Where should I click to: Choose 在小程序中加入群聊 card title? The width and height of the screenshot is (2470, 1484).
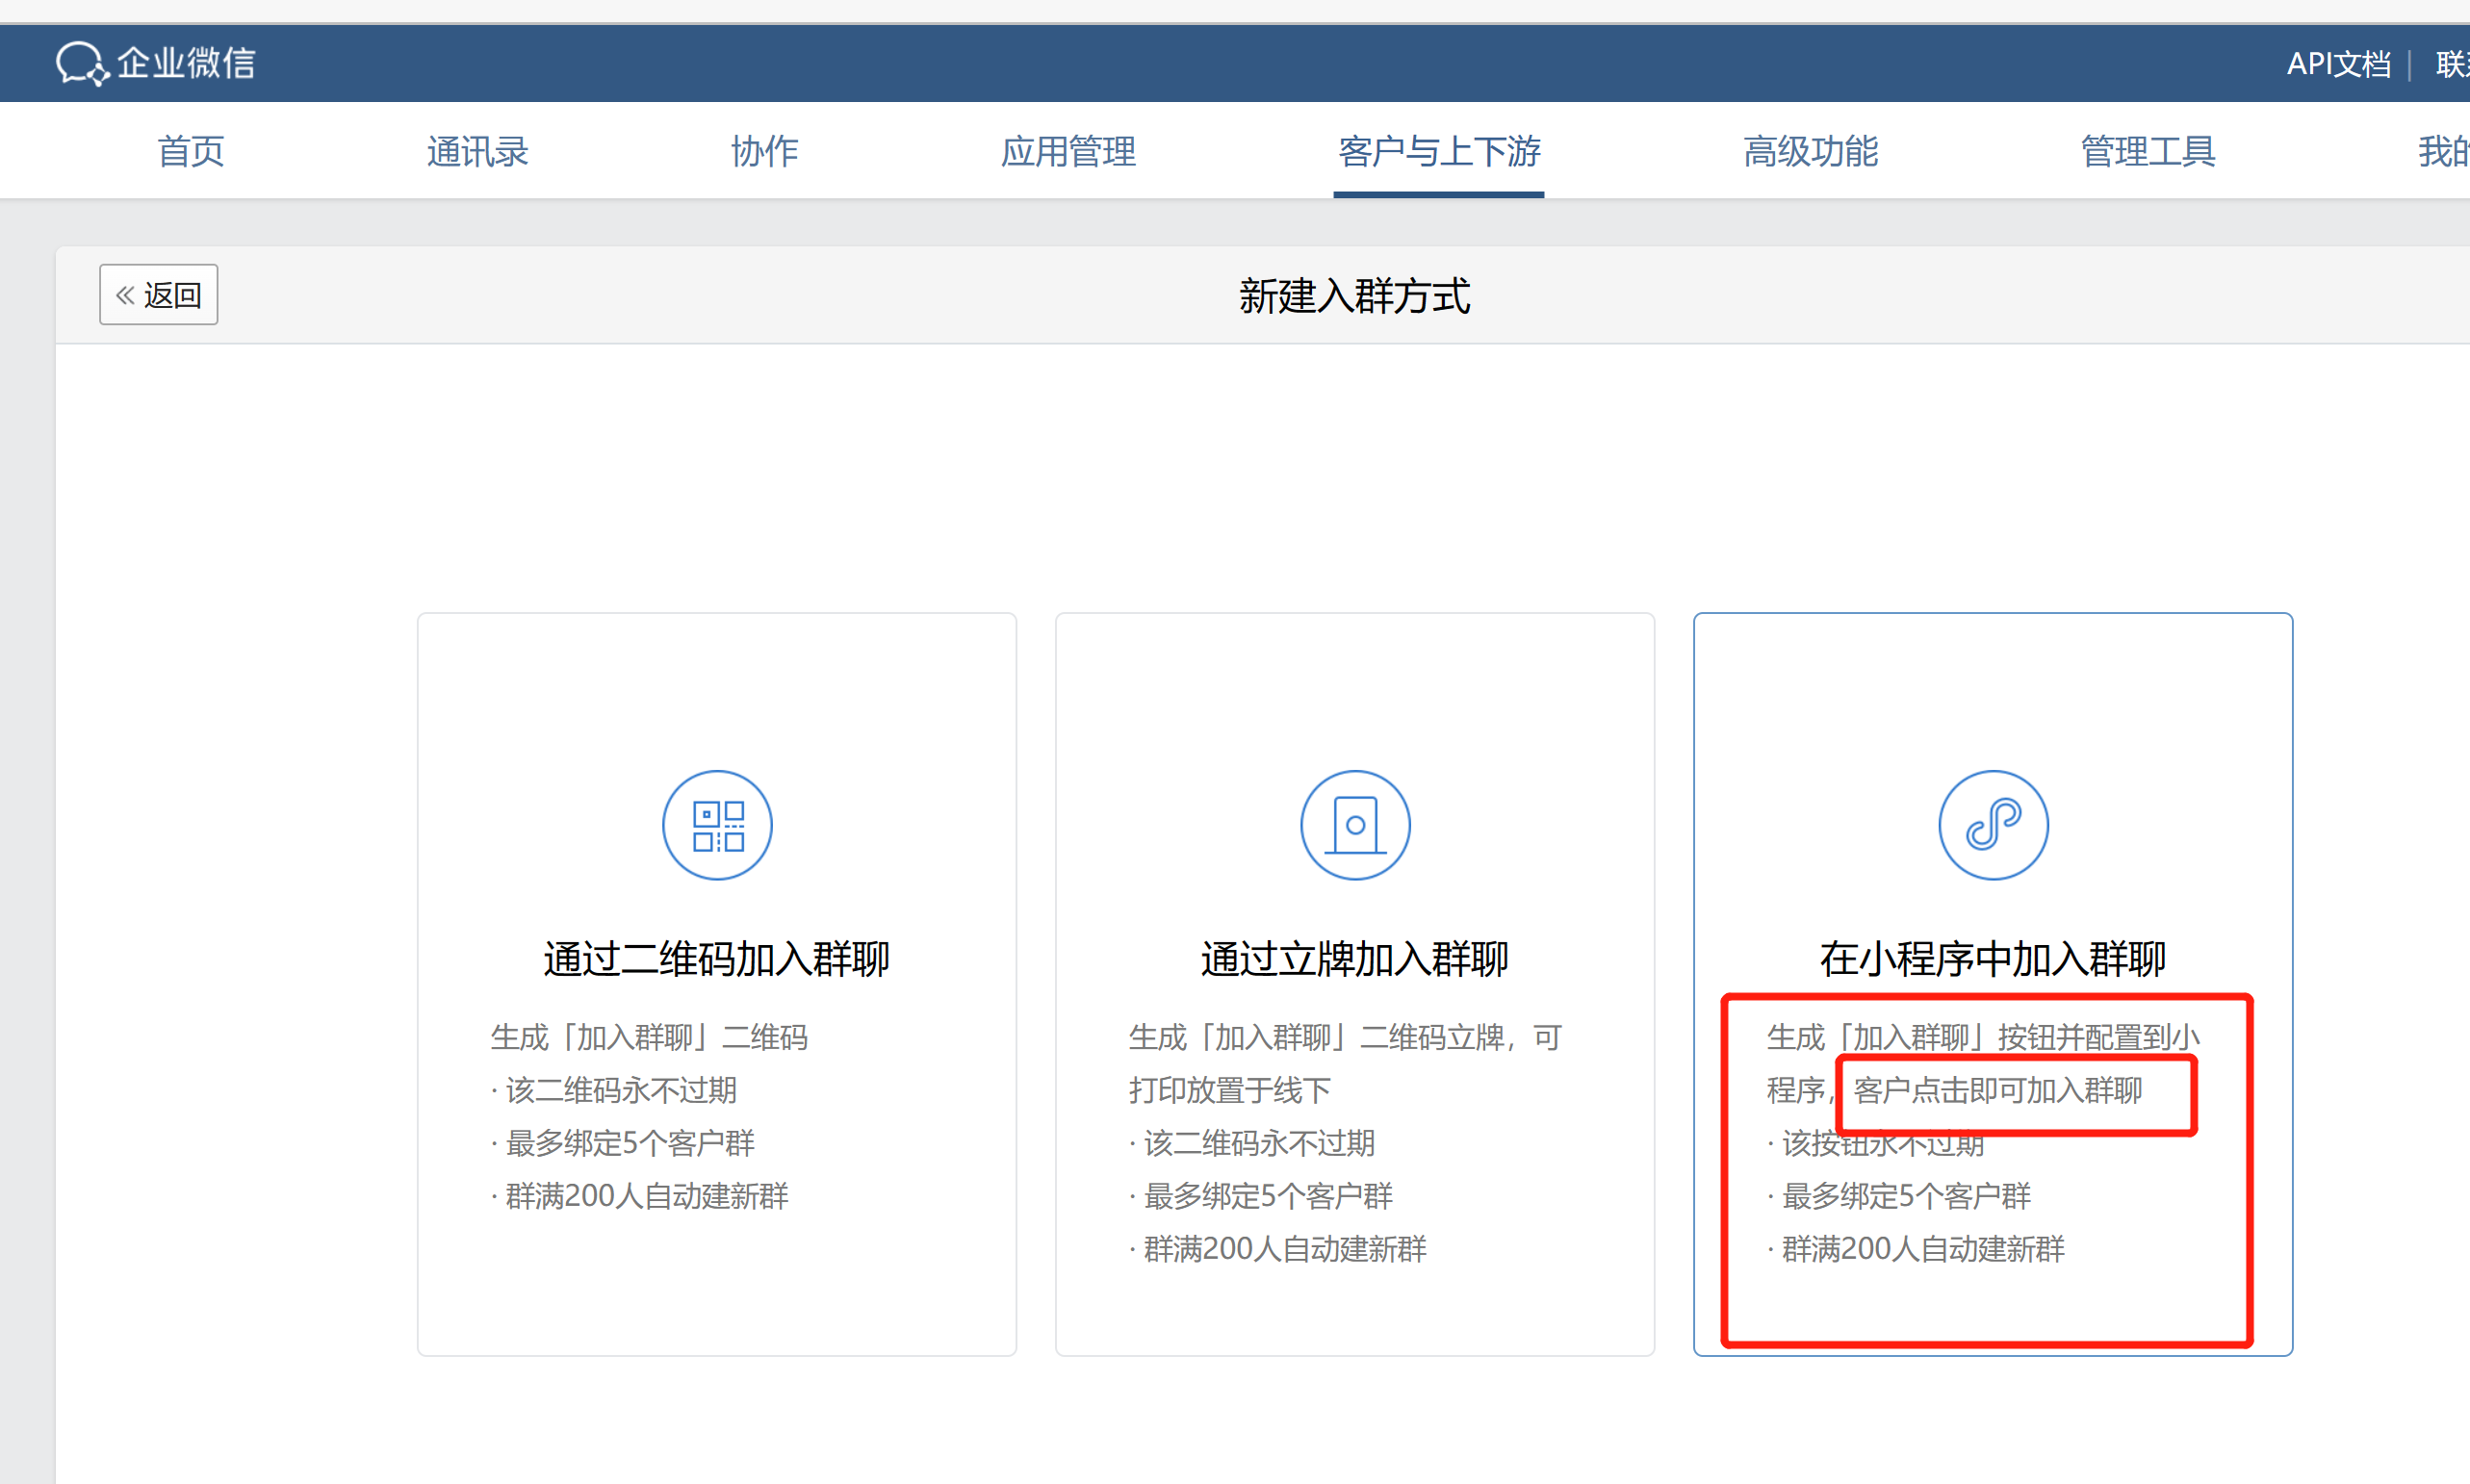[1993, 958]
